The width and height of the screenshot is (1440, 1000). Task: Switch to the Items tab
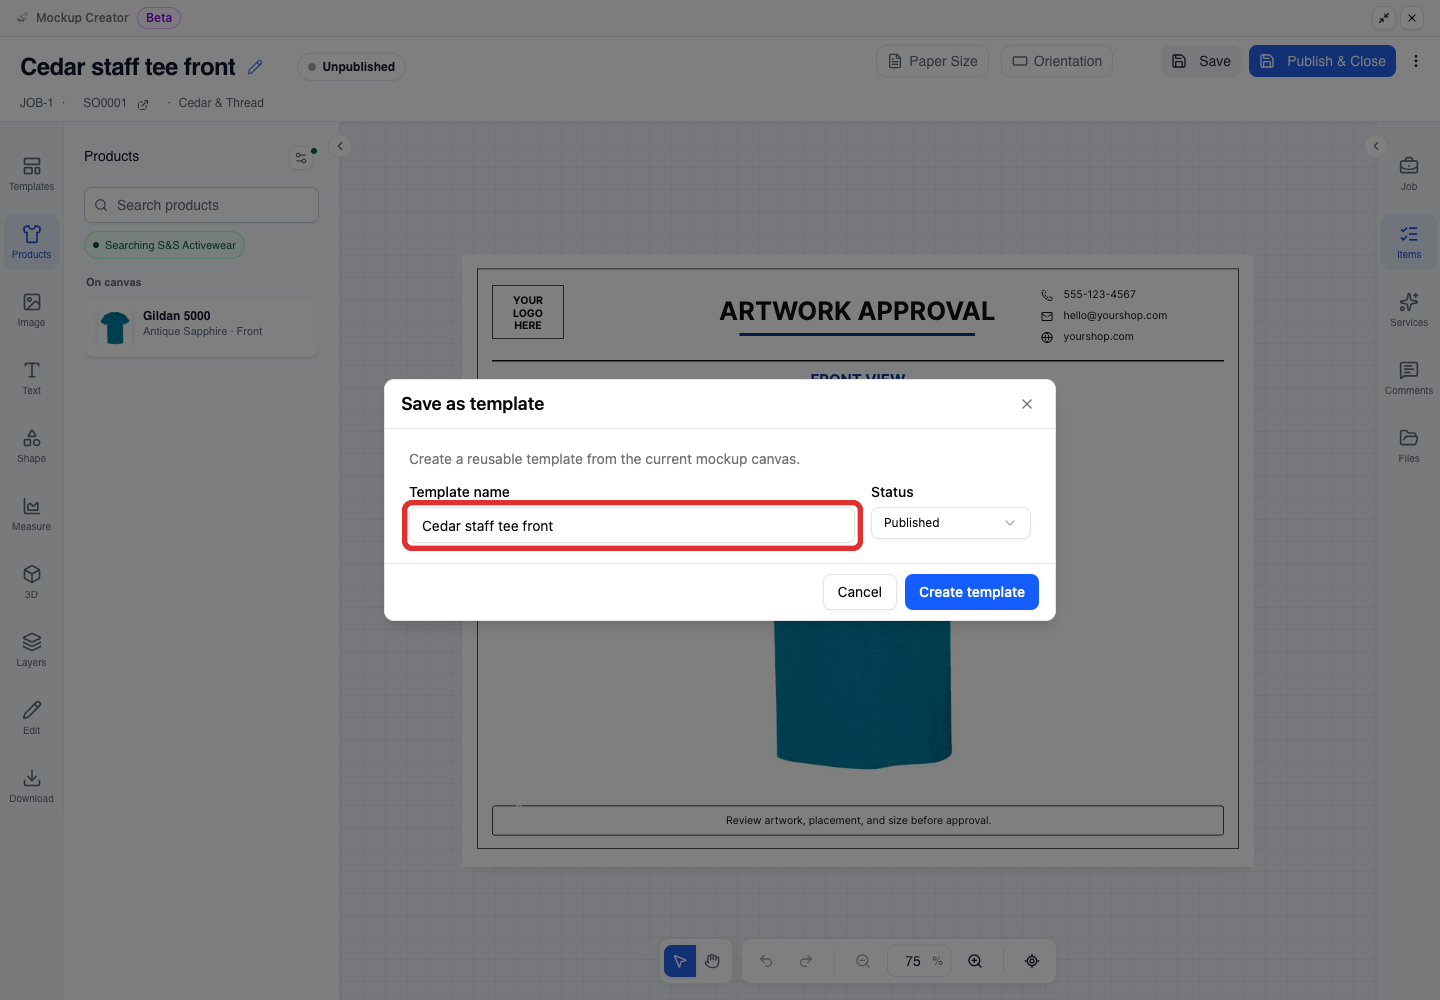click(x=1409, y=241)
